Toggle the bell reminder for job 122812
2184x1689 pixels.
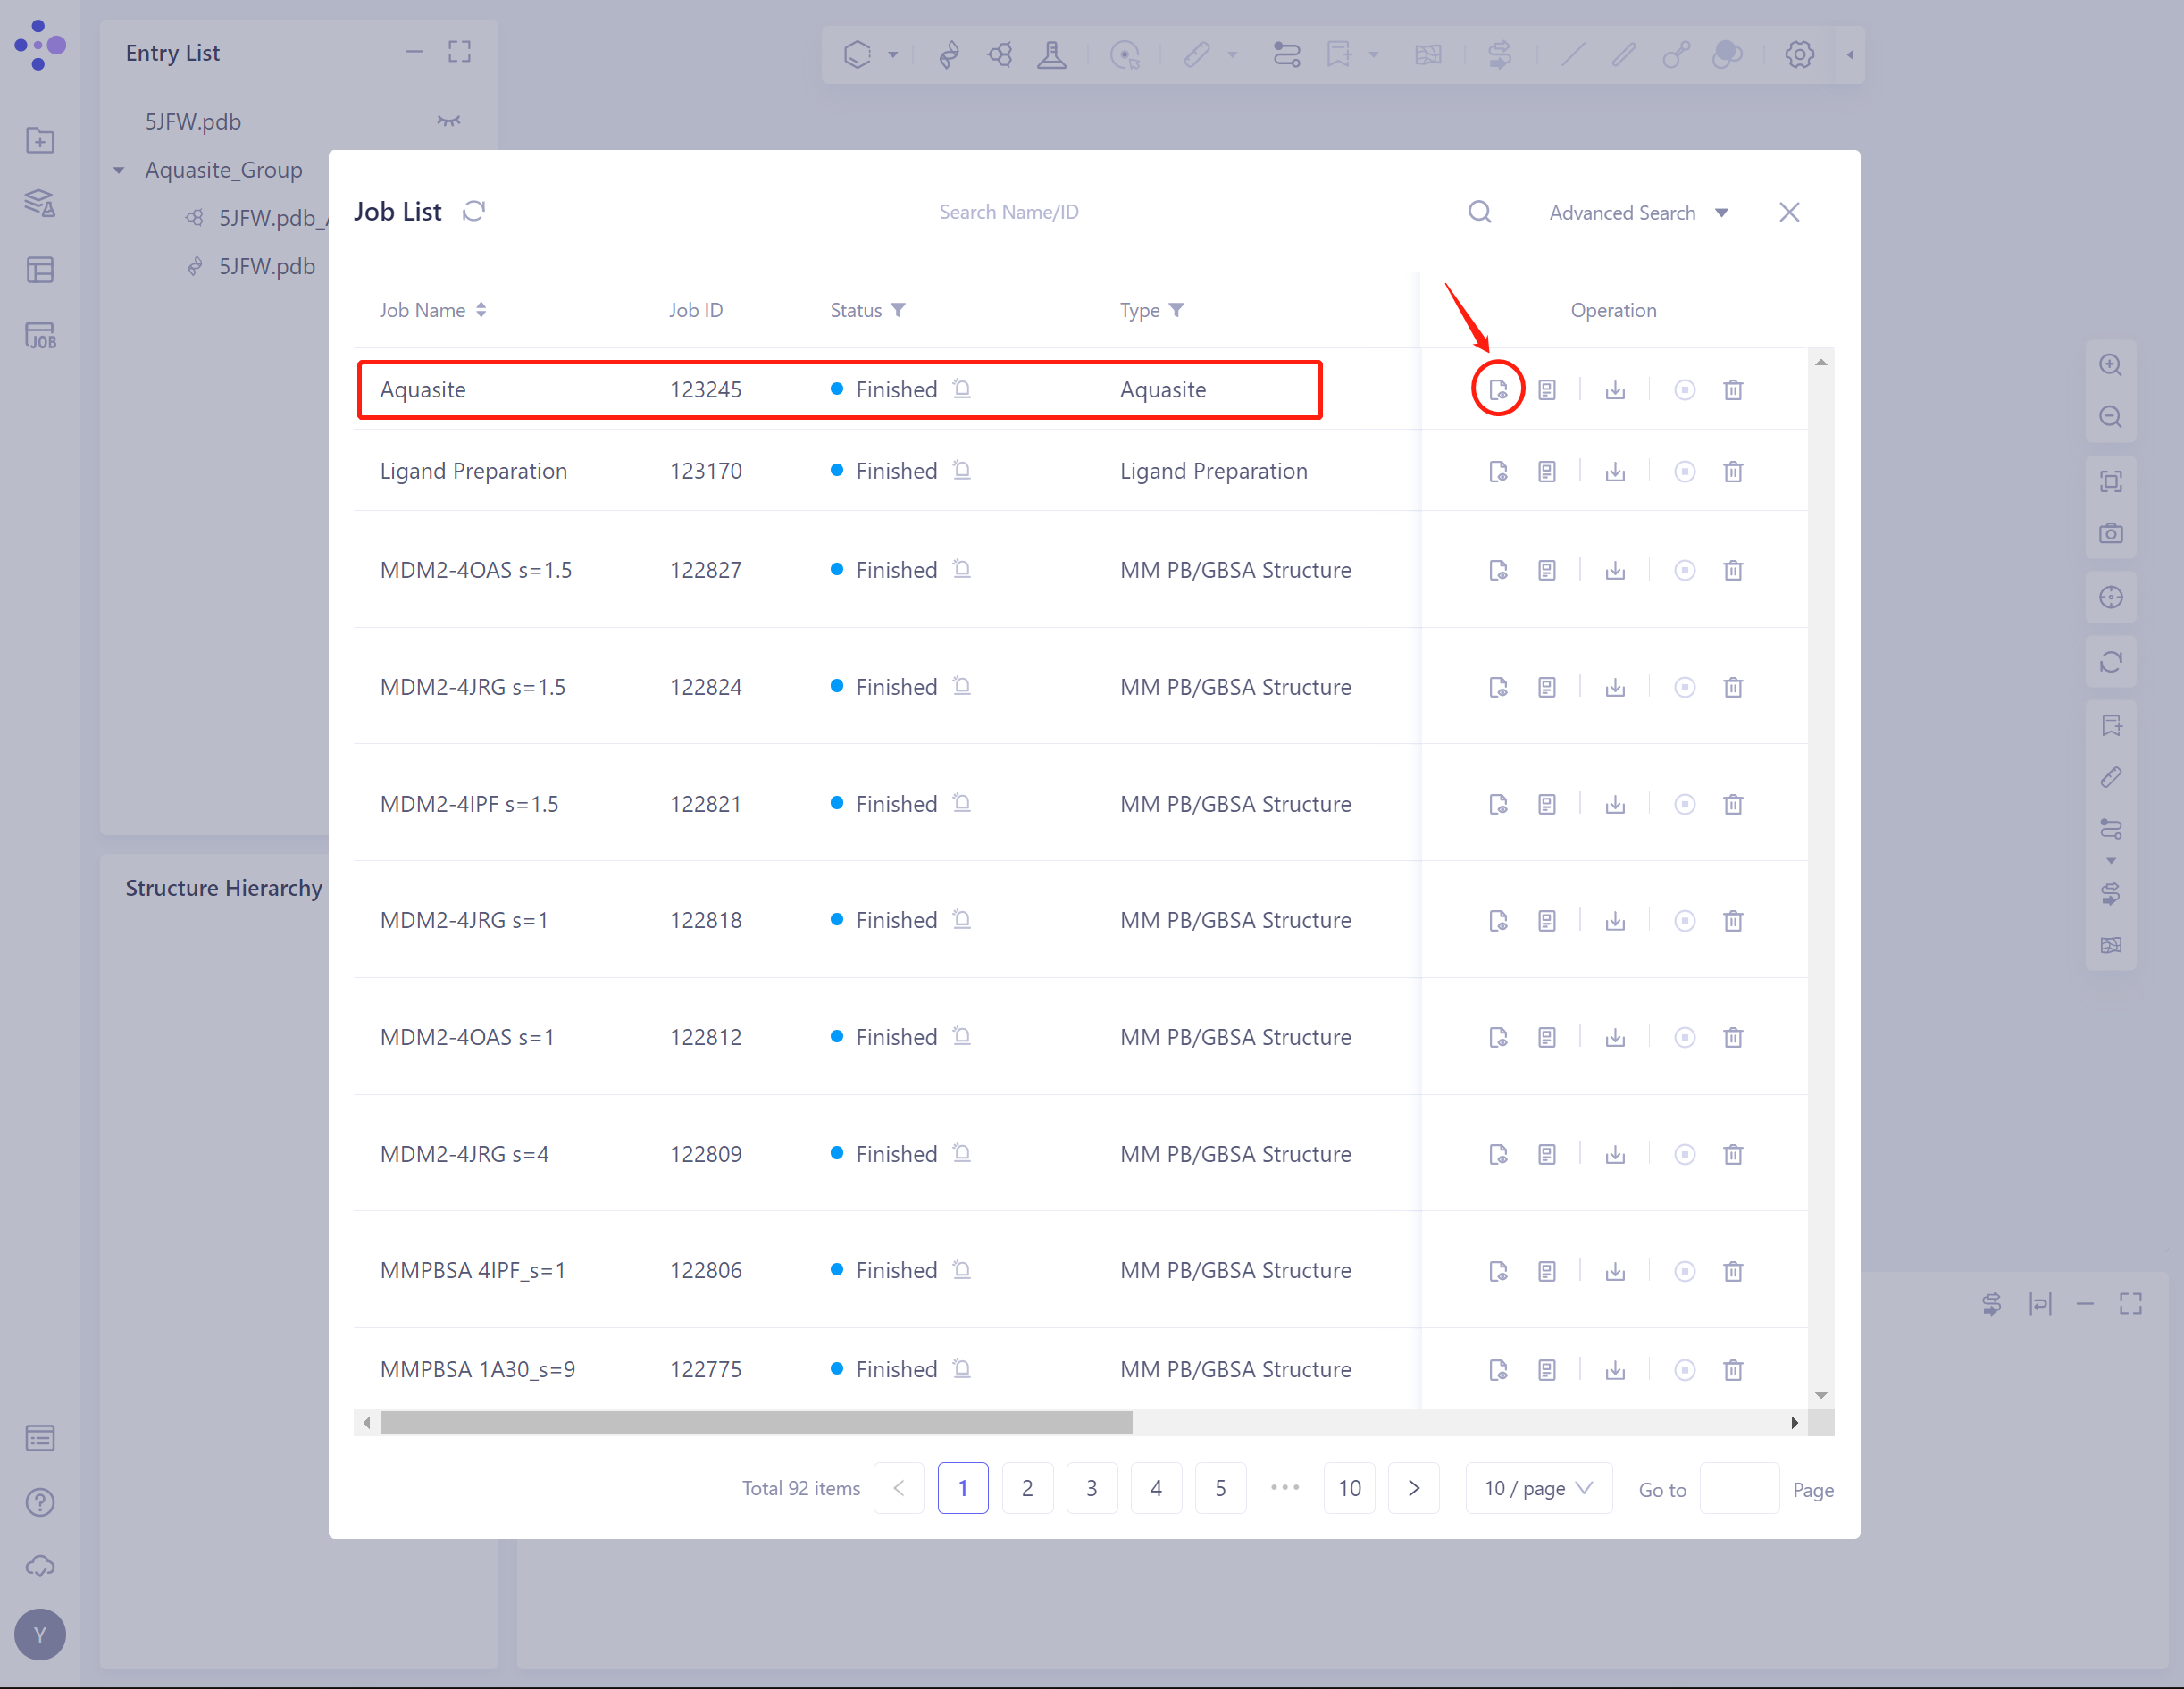(x=962, y=1036)
